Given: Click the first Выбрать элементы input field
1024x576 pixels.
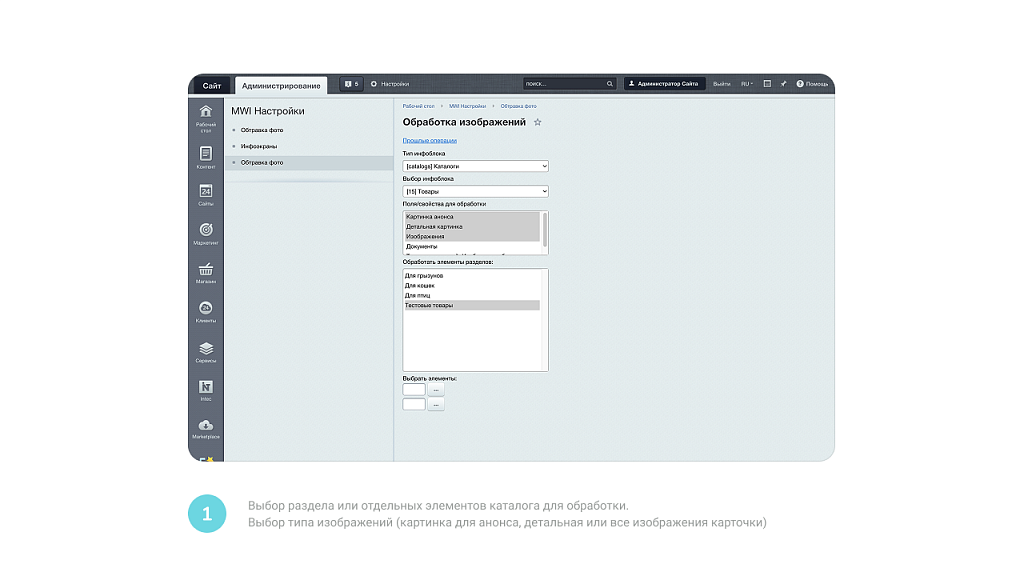Looking at the screenshot, I should pyautogui.click(x=414, y=389).
